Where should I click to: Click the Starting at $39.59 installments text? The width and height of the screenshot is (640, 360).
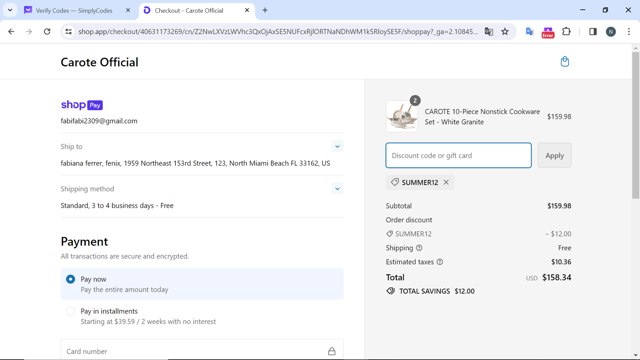click(148, 322)
